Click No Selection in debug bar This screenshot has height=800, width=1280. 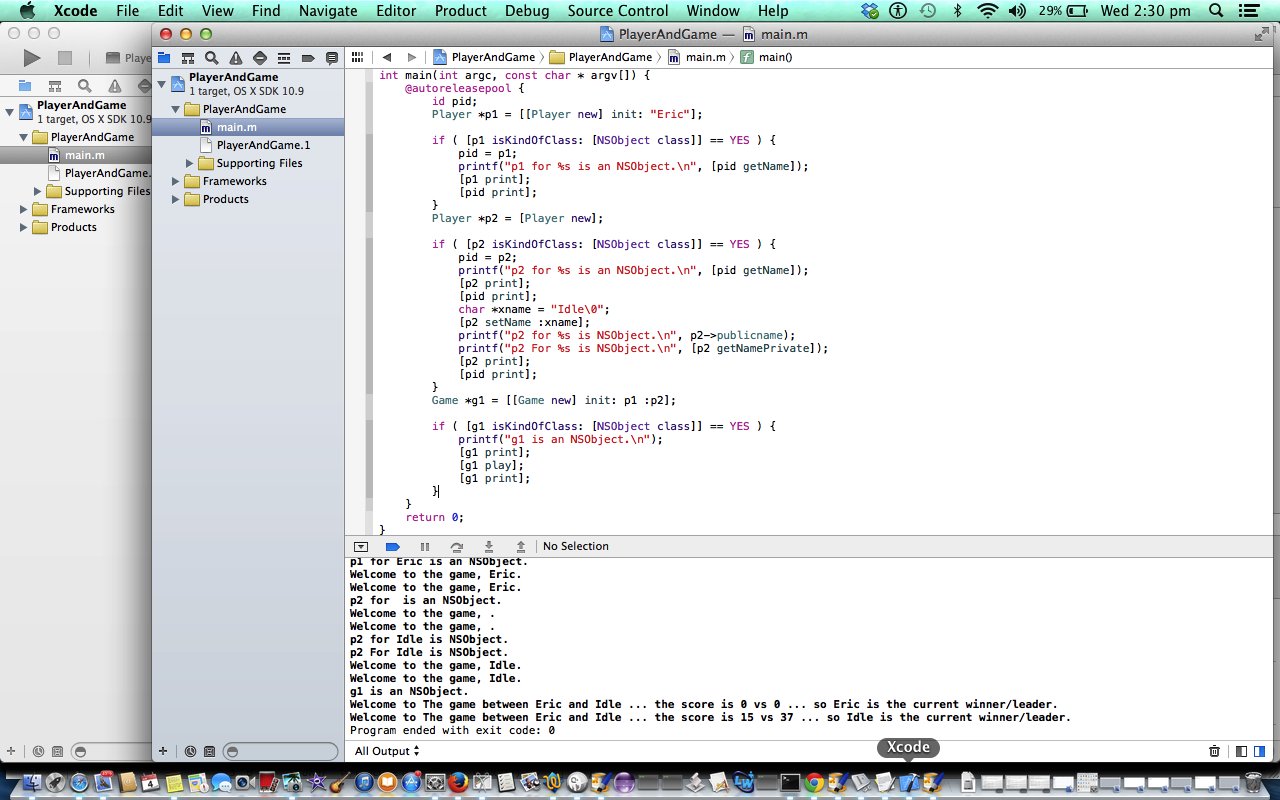point(575,546)
